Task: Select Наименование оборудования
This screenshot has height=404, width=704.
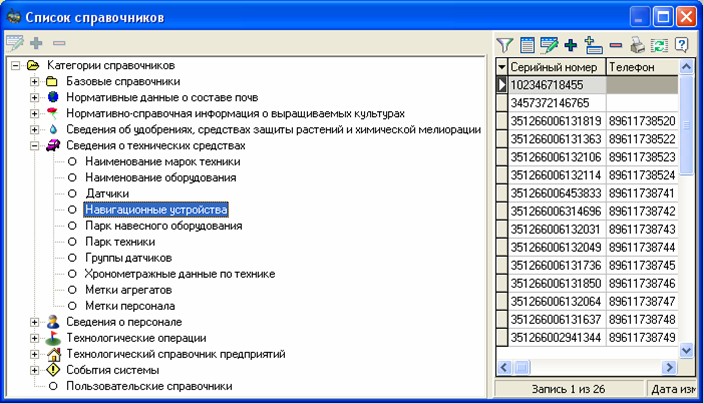Action: (x=160, y=178)
